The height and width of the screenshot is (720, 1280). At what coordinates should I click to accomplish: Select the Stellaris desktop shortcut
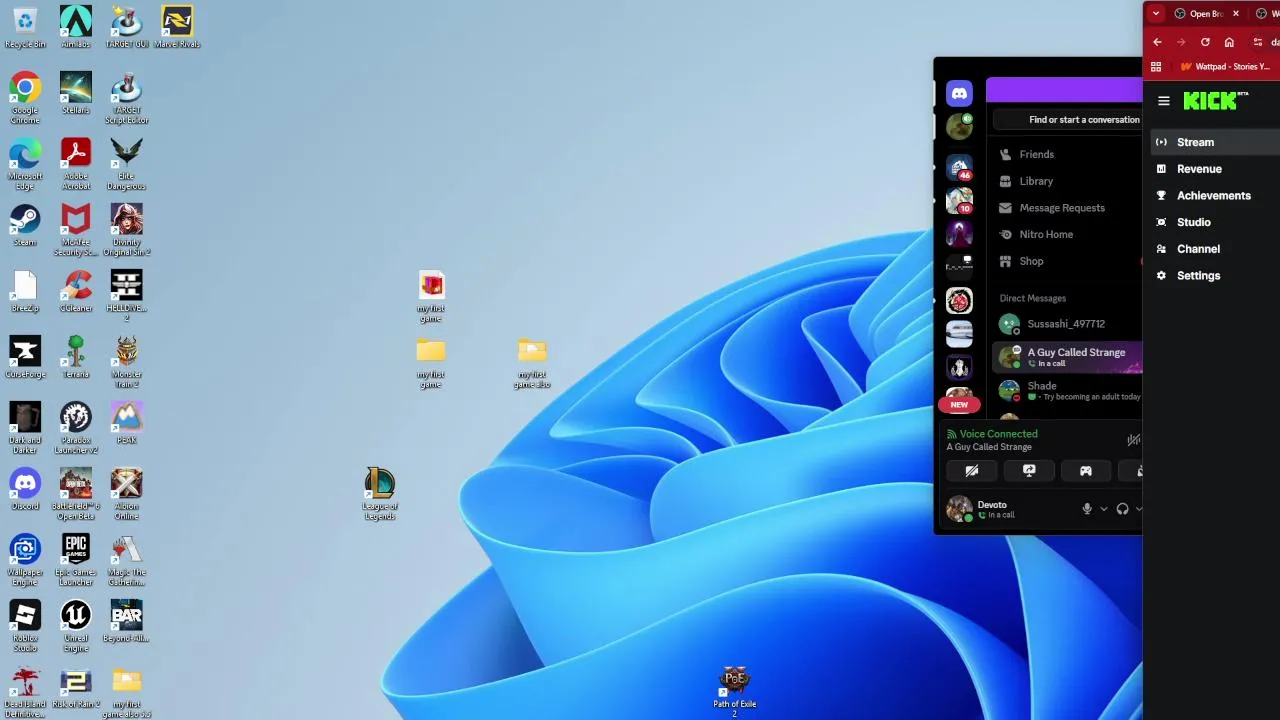(x=76, y=93)
